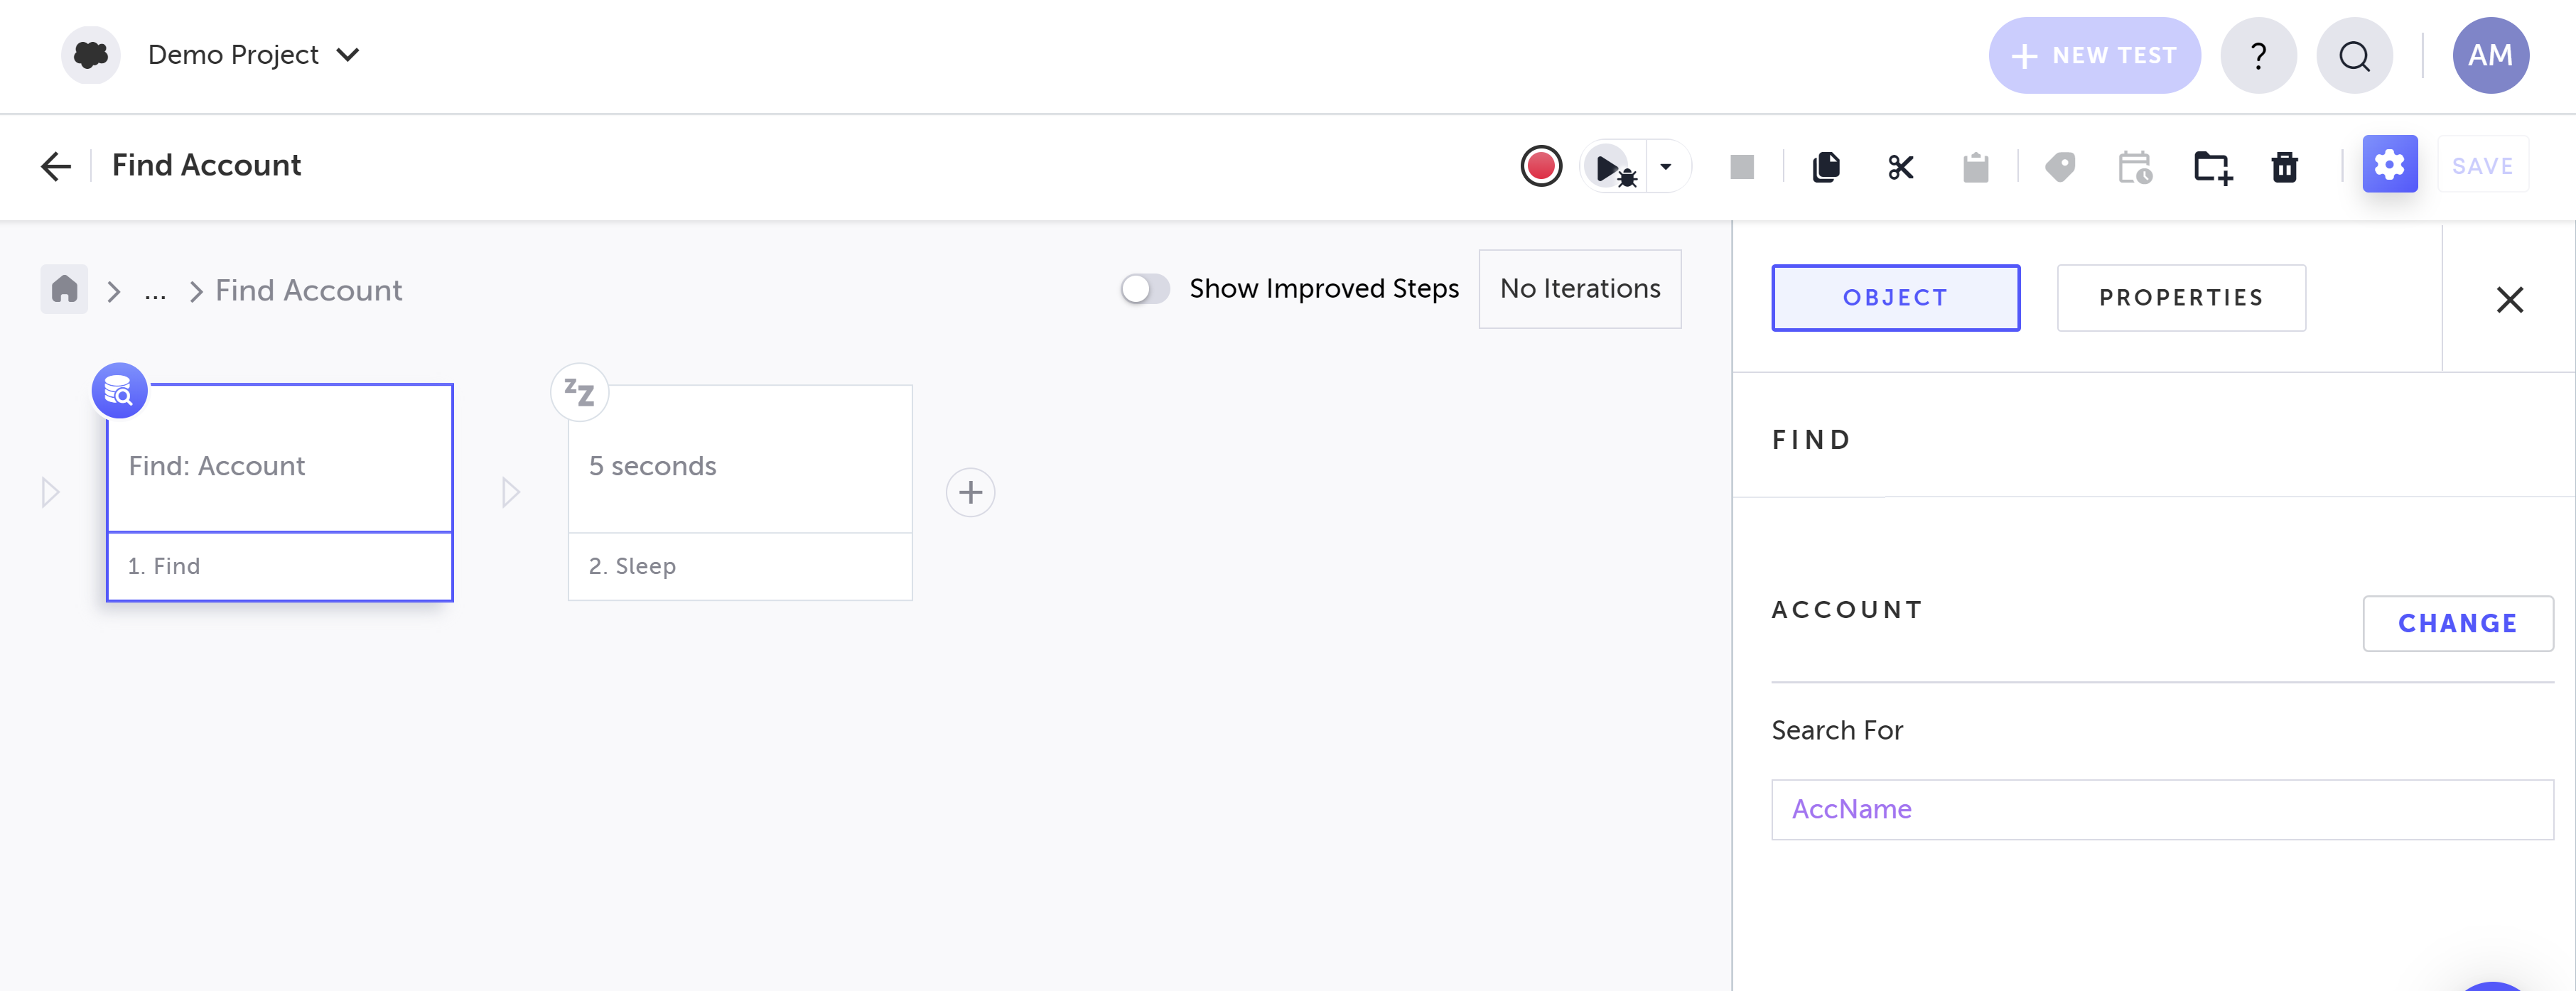
Task: Add a new step with the plus button
Action: (970, 492)
